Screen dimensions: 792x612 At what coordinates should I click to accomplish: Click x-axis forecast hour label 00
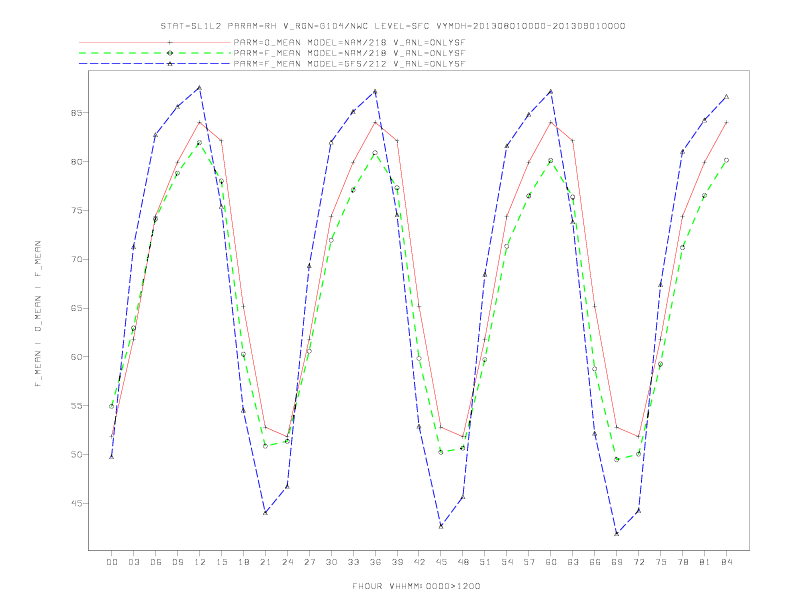[112, 562]
